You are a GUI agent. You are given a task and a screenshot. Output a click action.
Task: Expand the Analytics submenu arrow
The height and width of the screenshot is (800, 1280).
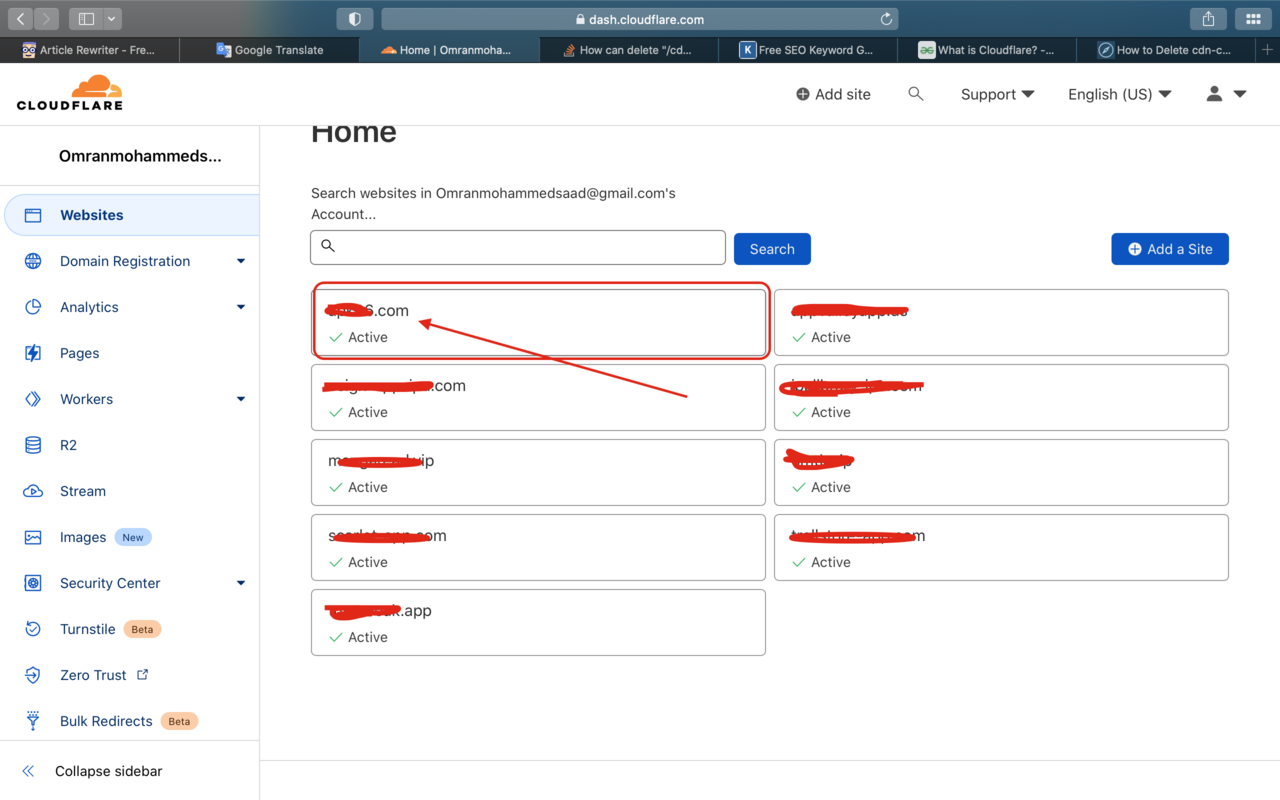point(241,307)
